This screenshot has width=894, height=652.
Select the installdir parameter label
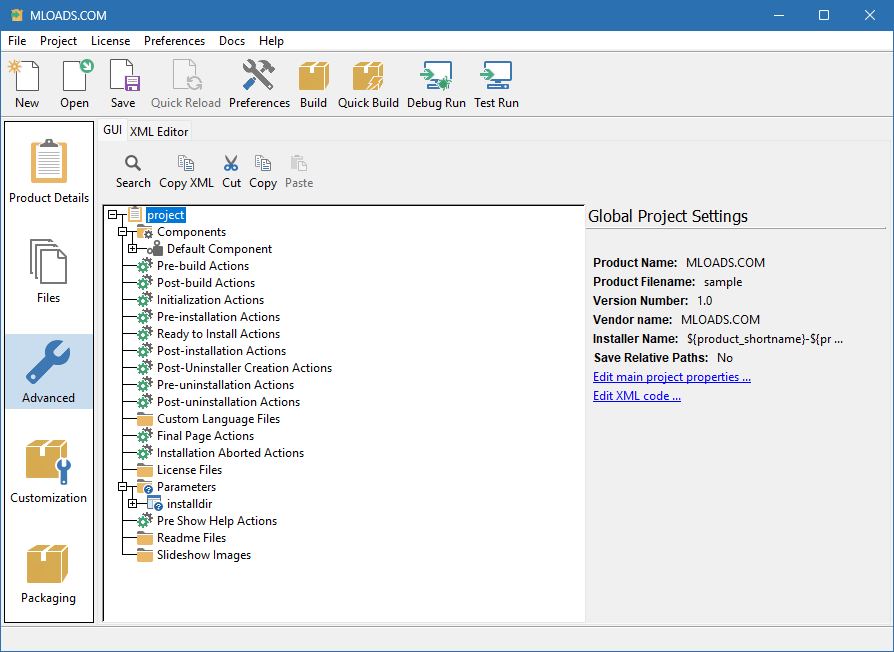pos(189,504)
